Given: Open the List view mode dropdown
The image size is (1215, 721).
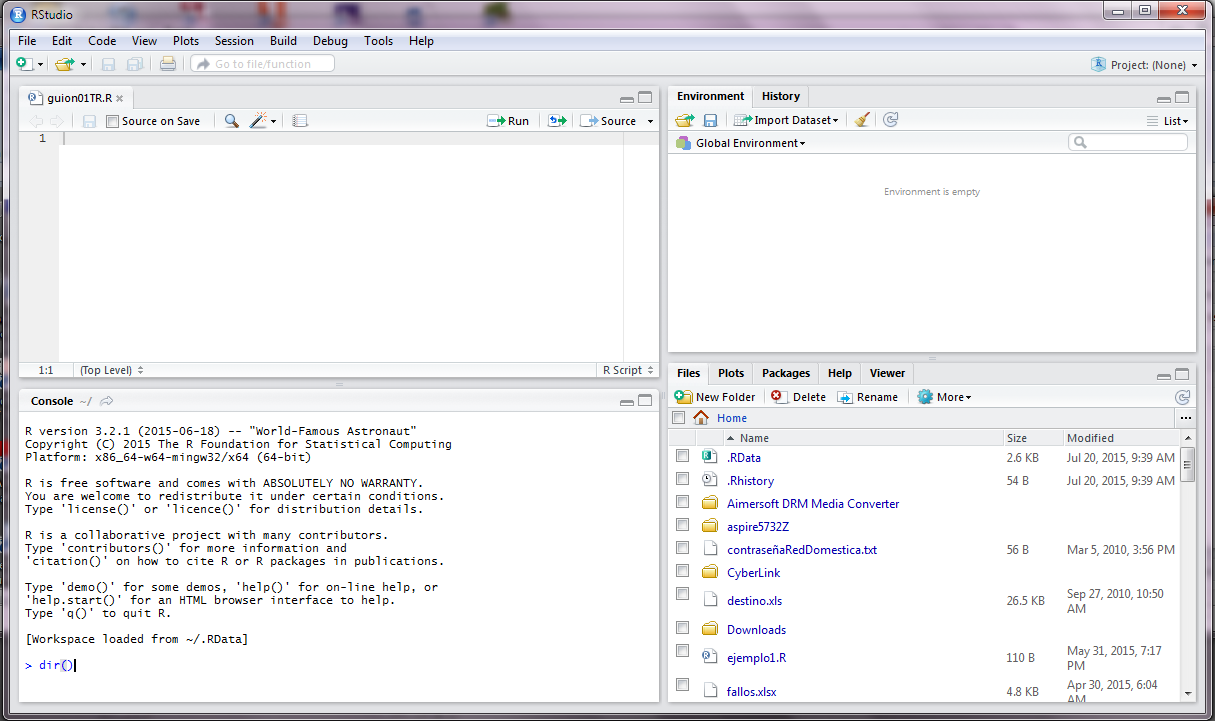Looking at the screenshot, I should (1167, 121).
